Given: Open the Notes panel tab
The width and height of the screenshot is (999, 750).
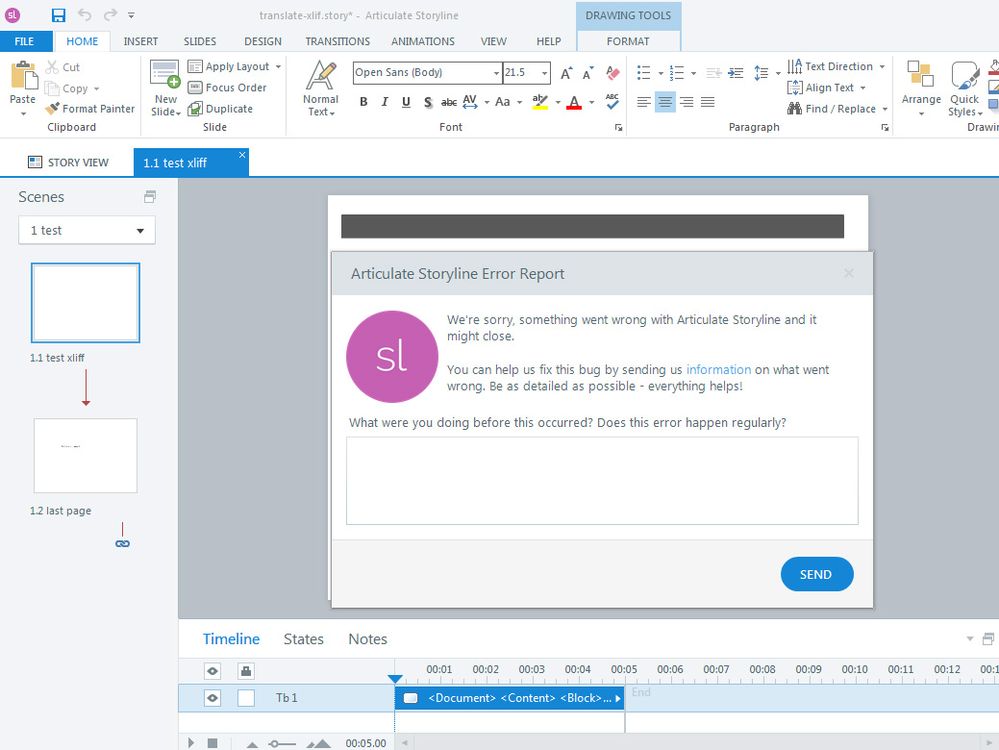Looking at the screenshot, I should [368, 639].
